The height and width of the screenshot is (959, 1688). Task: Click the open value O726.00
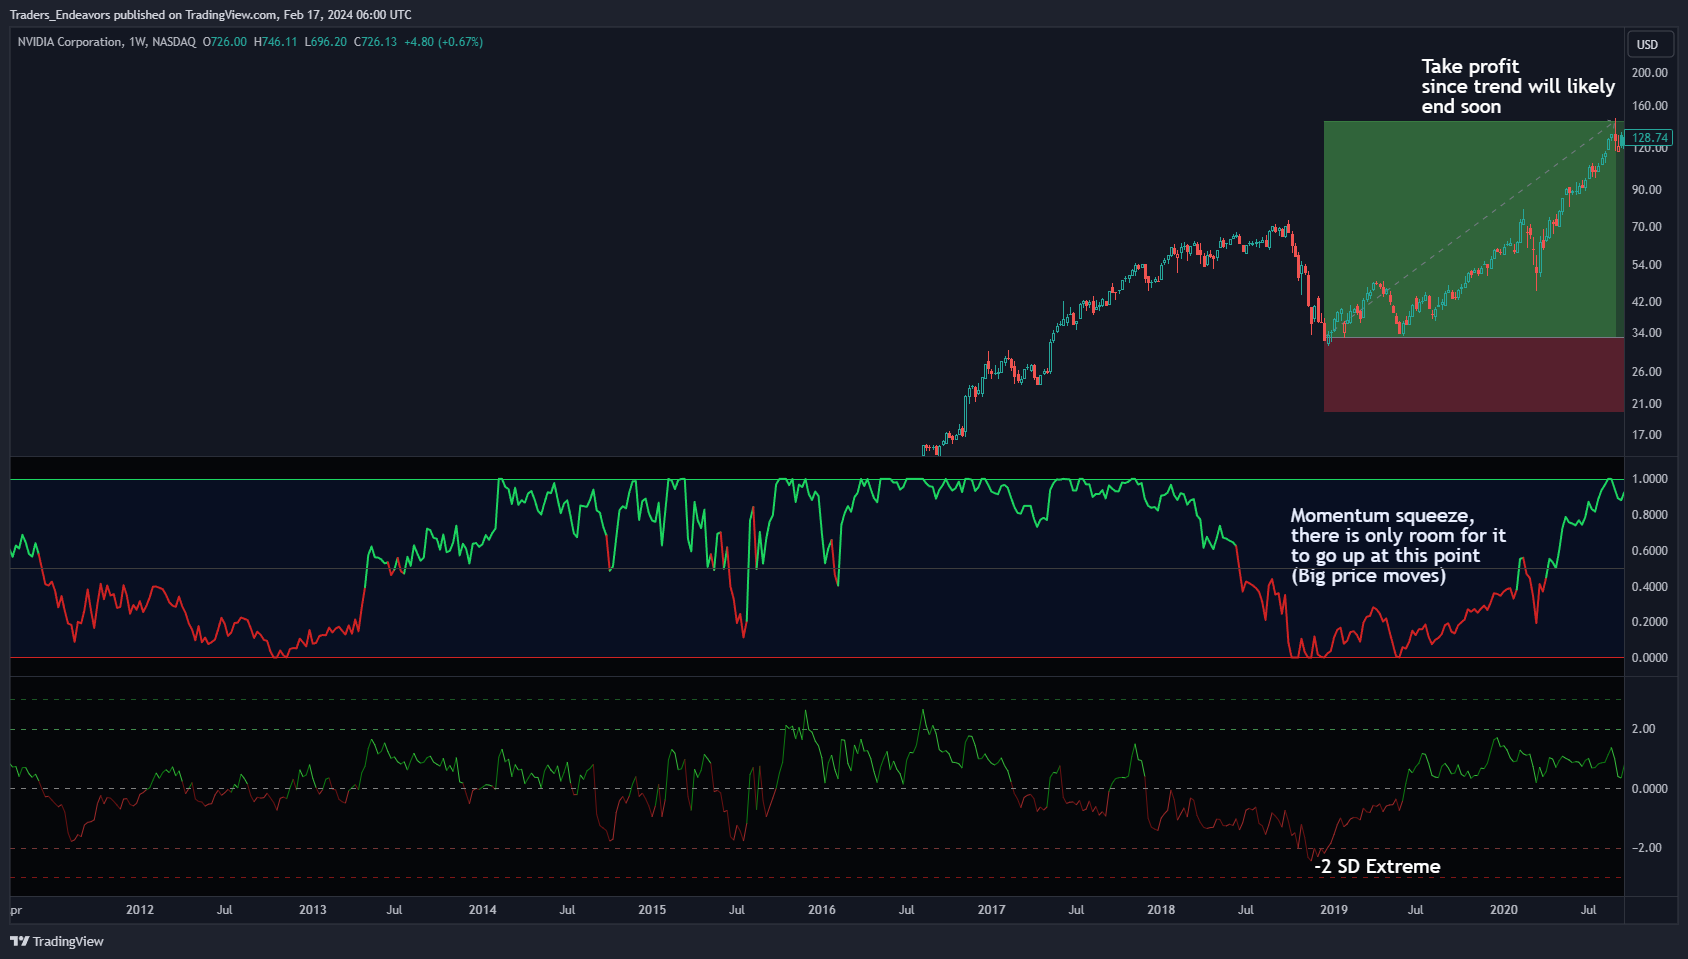tap(225, 42)
